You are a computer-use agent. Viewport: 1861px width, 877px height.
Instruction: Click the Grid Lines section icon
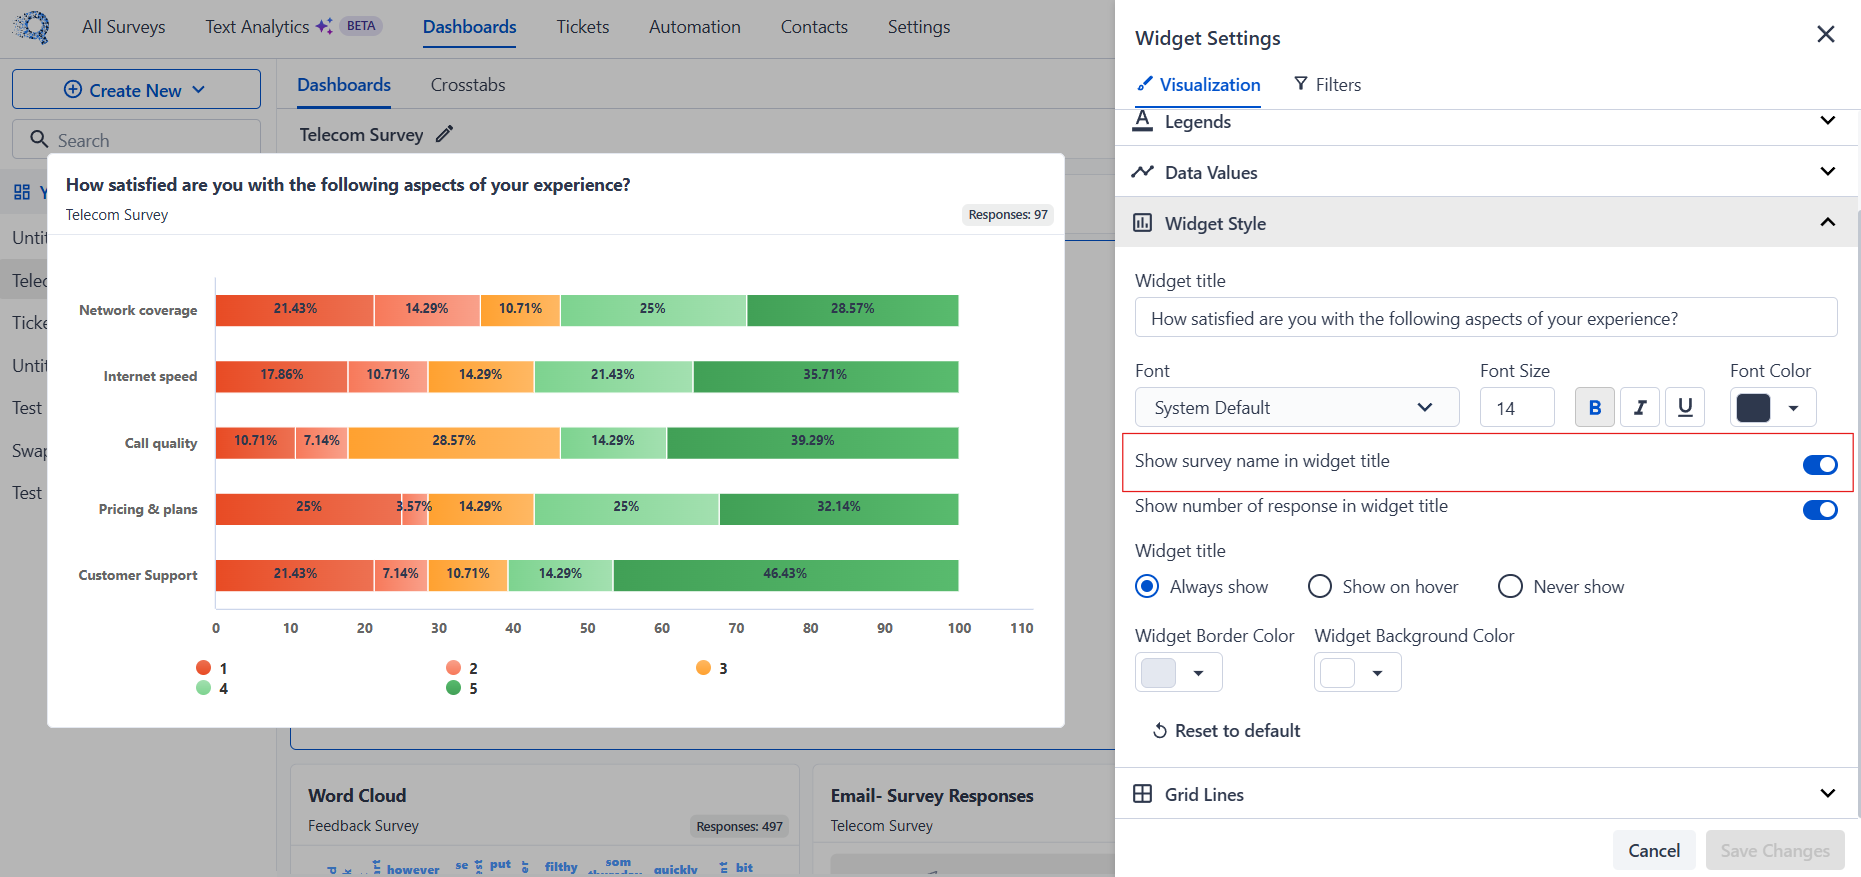1142,794
